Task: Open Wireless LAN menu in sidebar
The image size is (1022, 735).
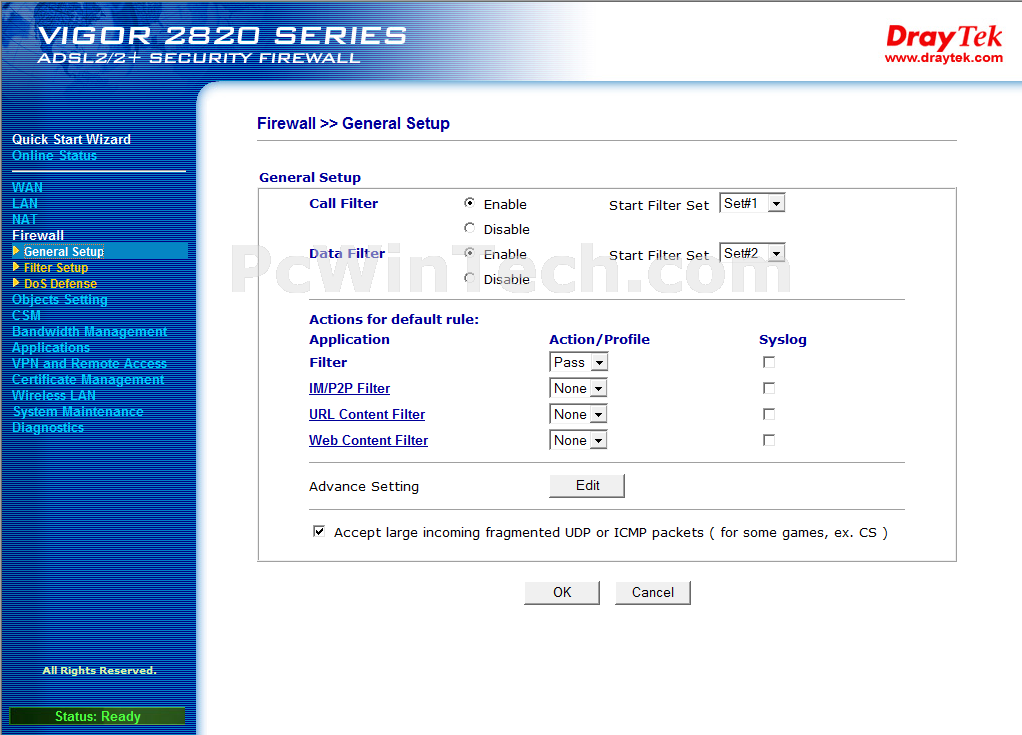Action: coord(53,396)
